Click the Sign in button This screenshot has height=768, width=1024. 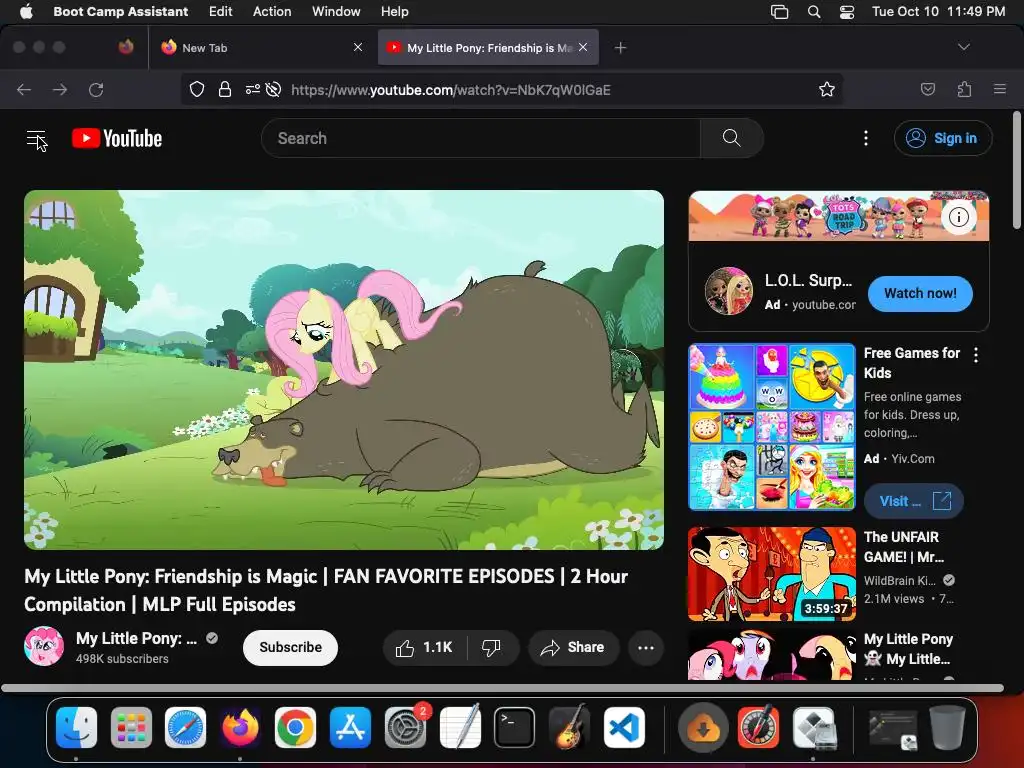pos(942,138)
